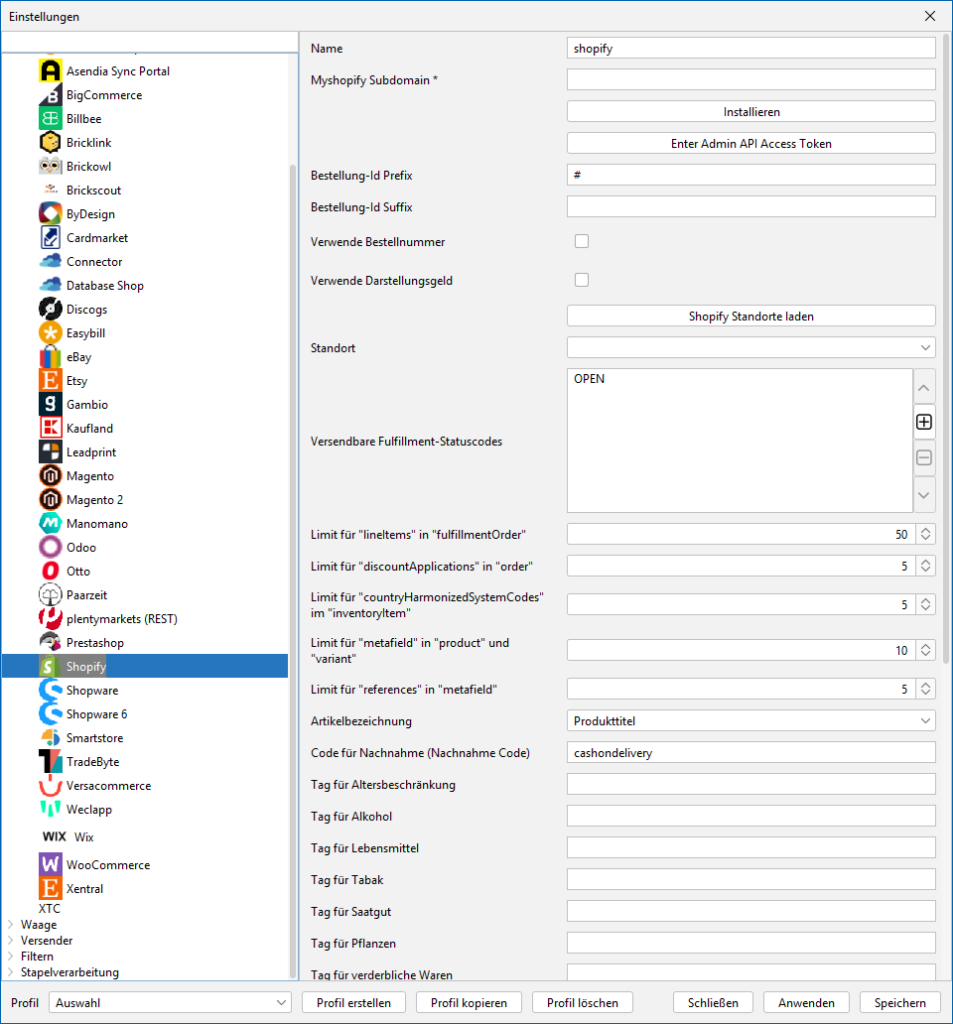Viewport: 953px width, 1024px height.
Task: Click the Magento 2 icon
Action: pyautogui.click(x=50, y=500)
